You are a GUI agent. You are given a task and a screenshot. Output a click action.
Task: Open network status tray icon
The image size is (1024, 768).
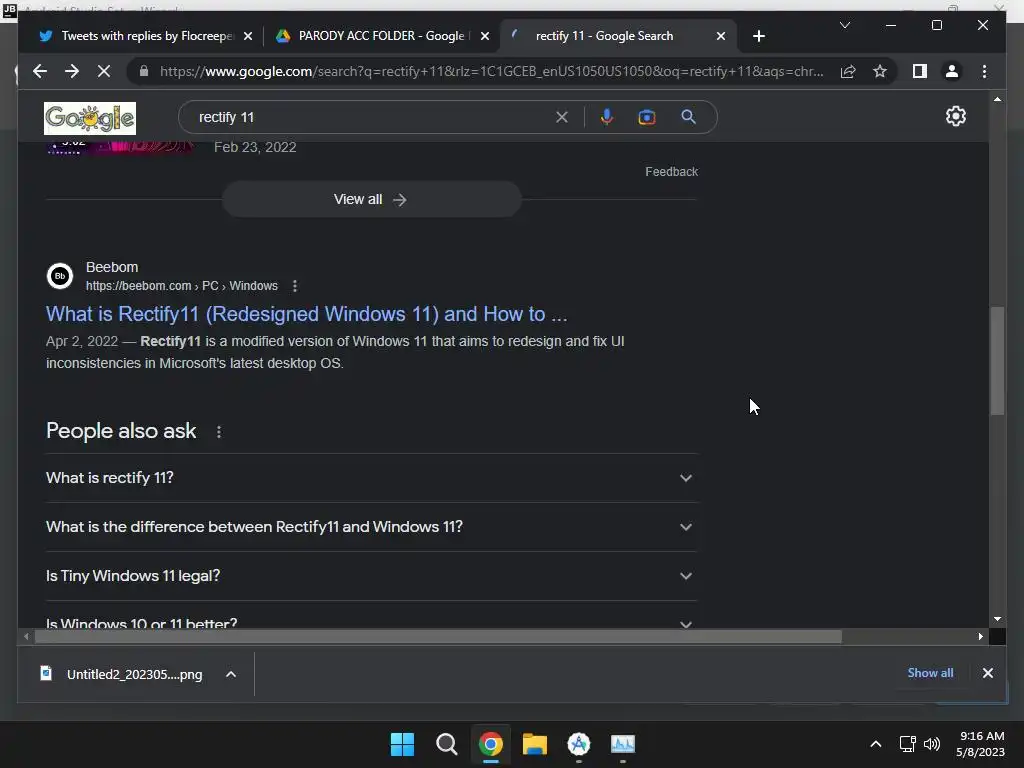(x=907, y=744)
